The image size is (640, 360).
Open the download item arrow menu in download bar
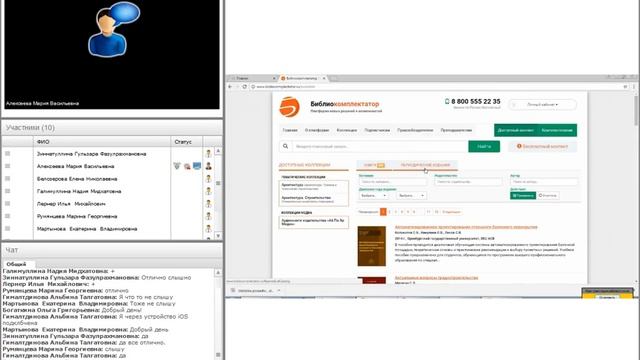pyautogui.click(x=279, y=291)
